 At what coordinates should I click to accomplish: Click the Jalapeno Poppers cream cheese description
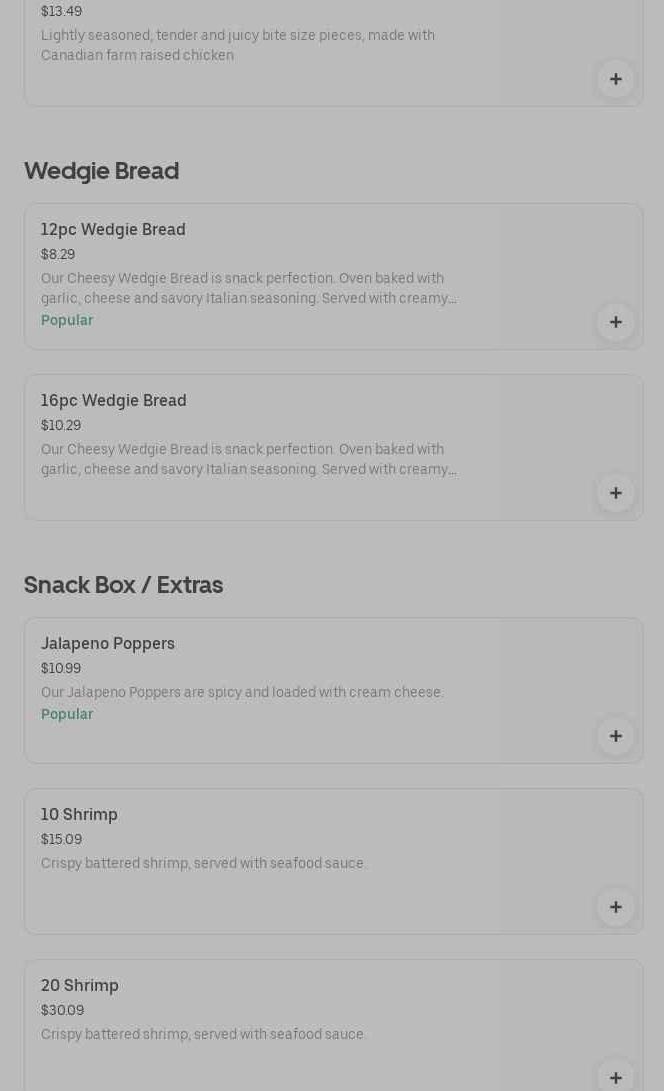[x=242, y=693]
